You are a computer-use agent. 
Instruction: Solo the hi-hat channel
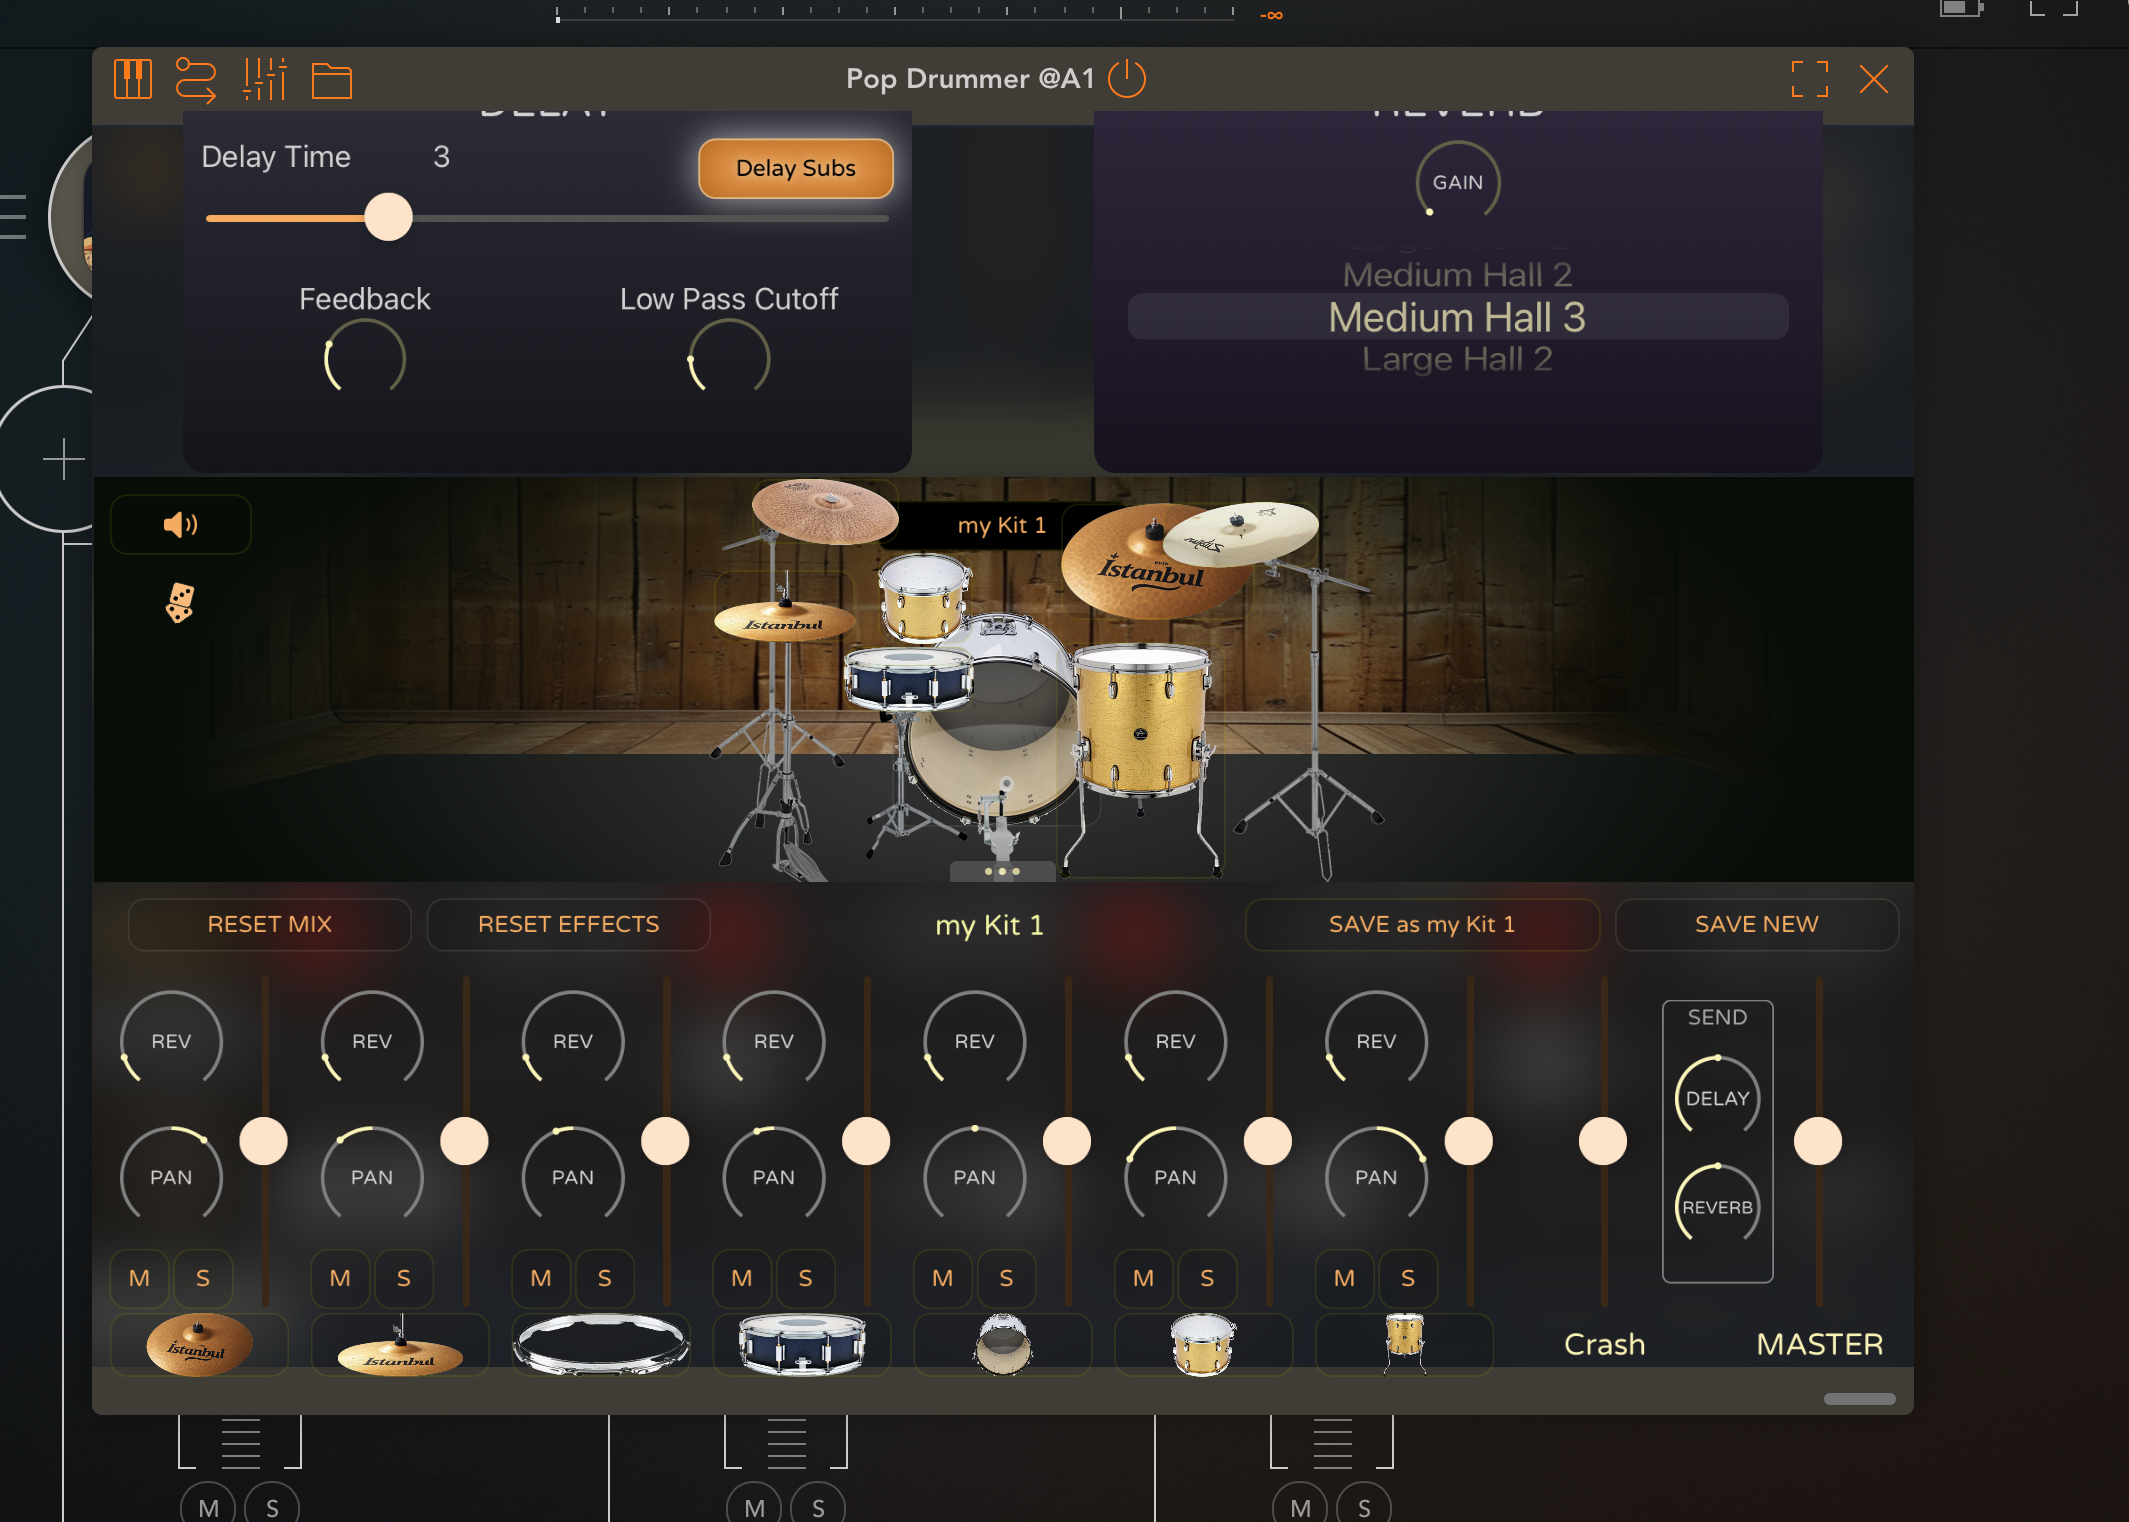point(404,1278)
